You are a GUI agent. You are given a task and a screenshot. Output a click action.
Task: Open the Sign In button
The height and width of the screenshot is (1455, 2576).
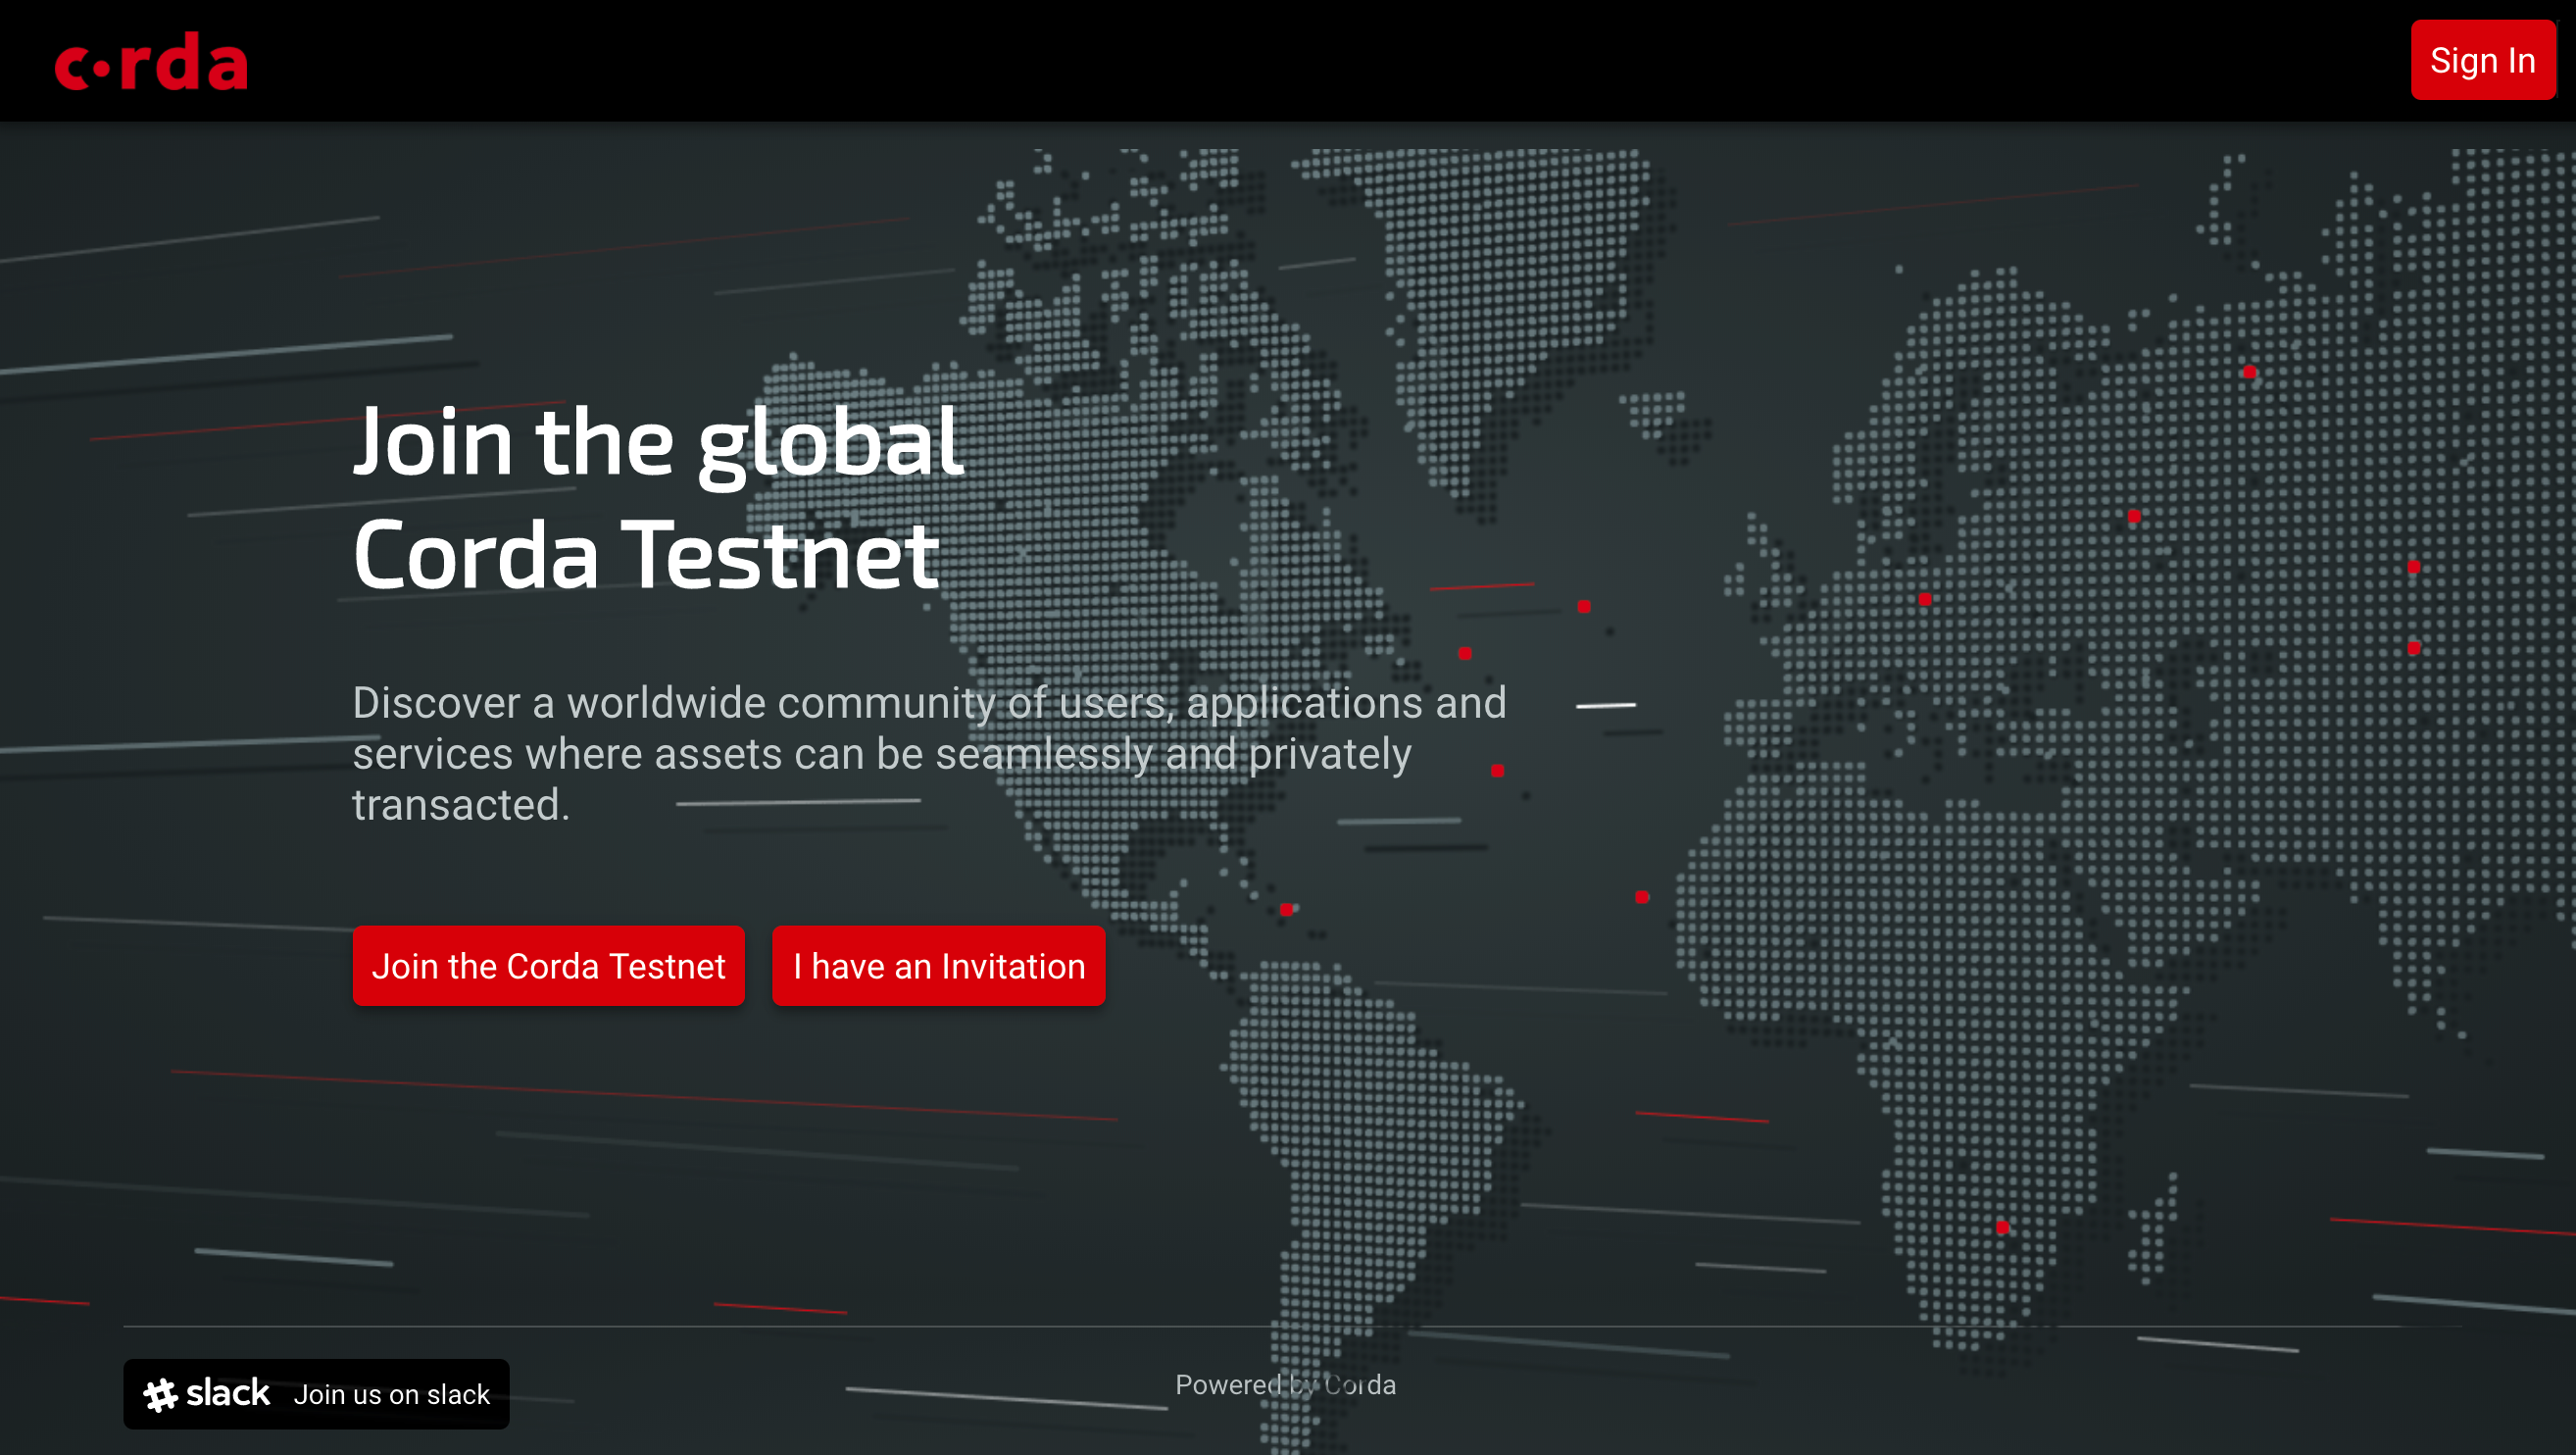(x=2482, y=60)
